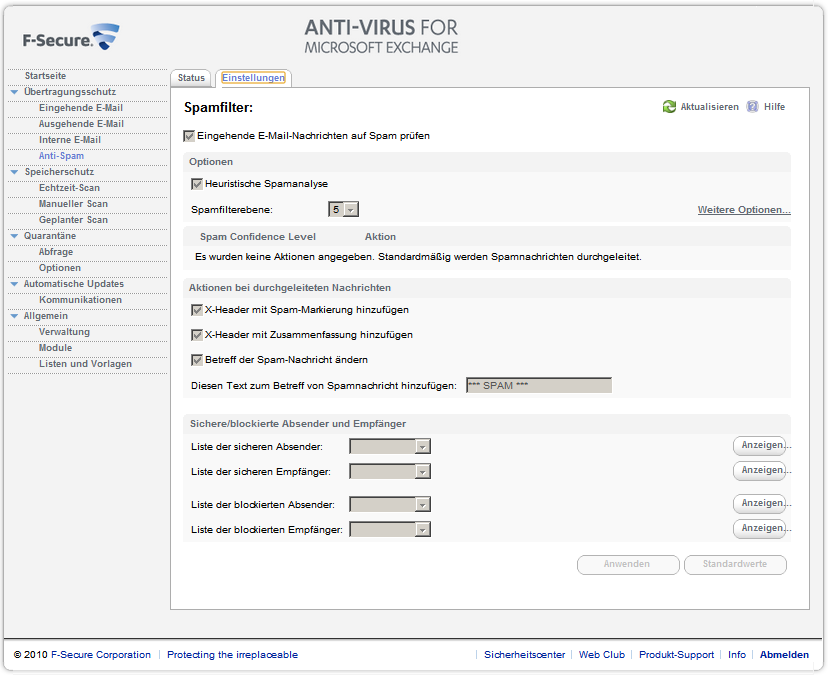Open the Web Club footer link
The height and width of the screenshot is (675, 828).
coord(602,655)
